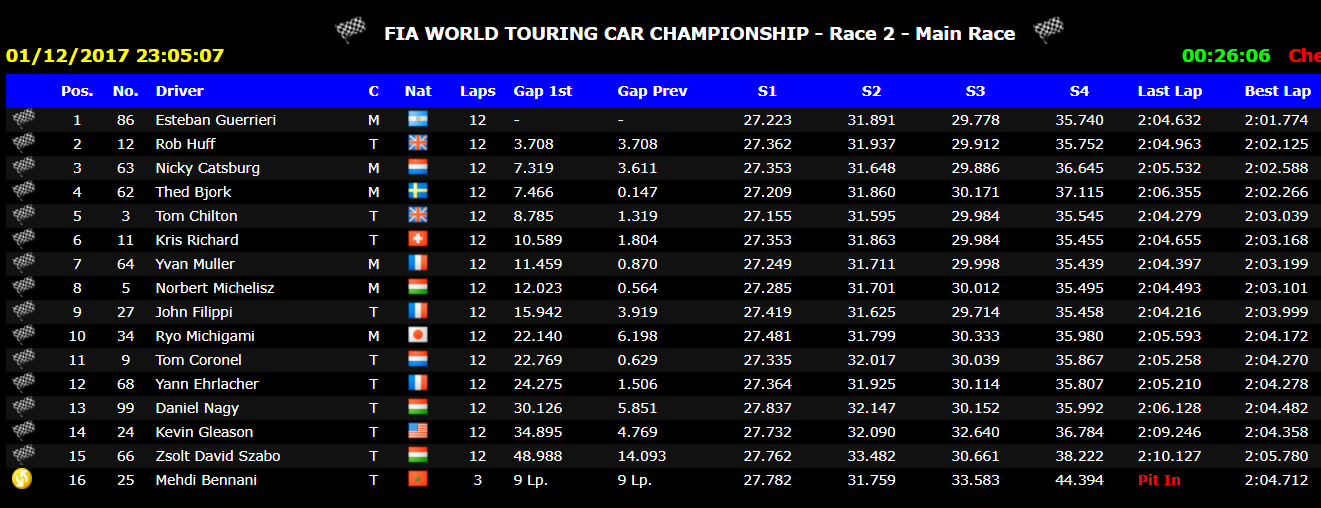Click the Gap 1st column header

pyautogui.click(x=542, y=91)
